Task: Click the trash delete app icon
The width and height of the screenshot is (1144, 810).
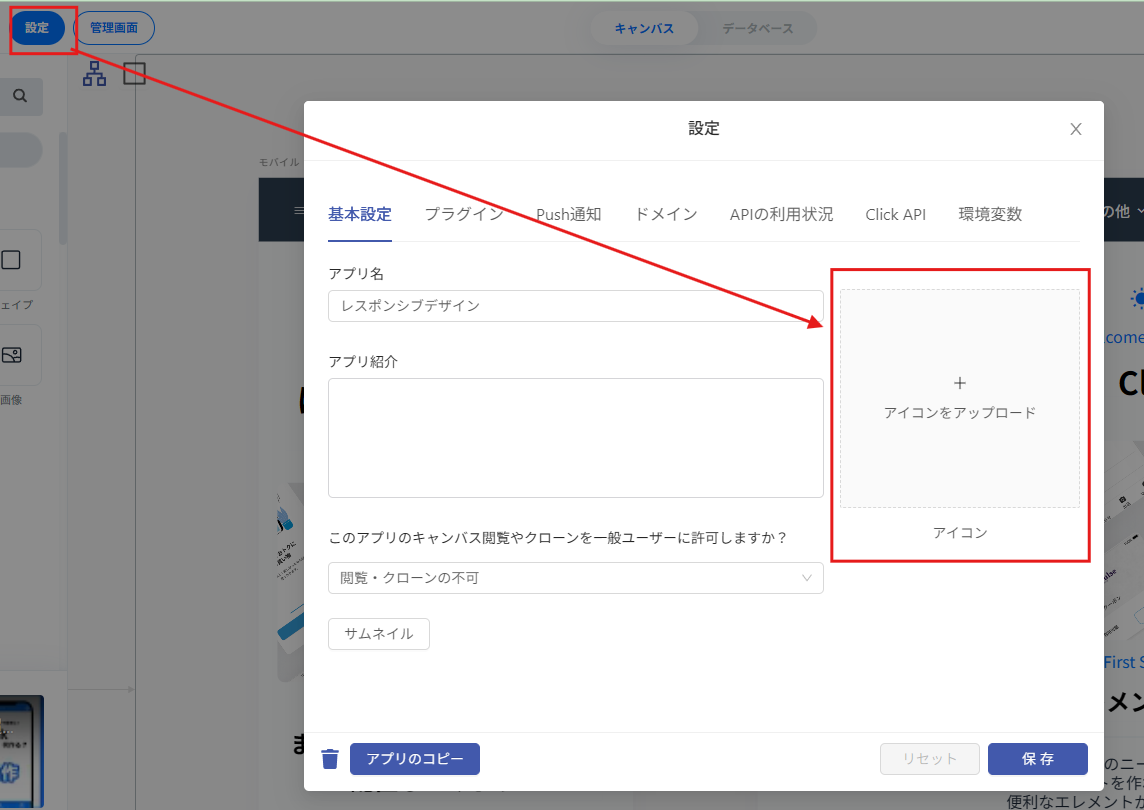Action: [330, 759]
